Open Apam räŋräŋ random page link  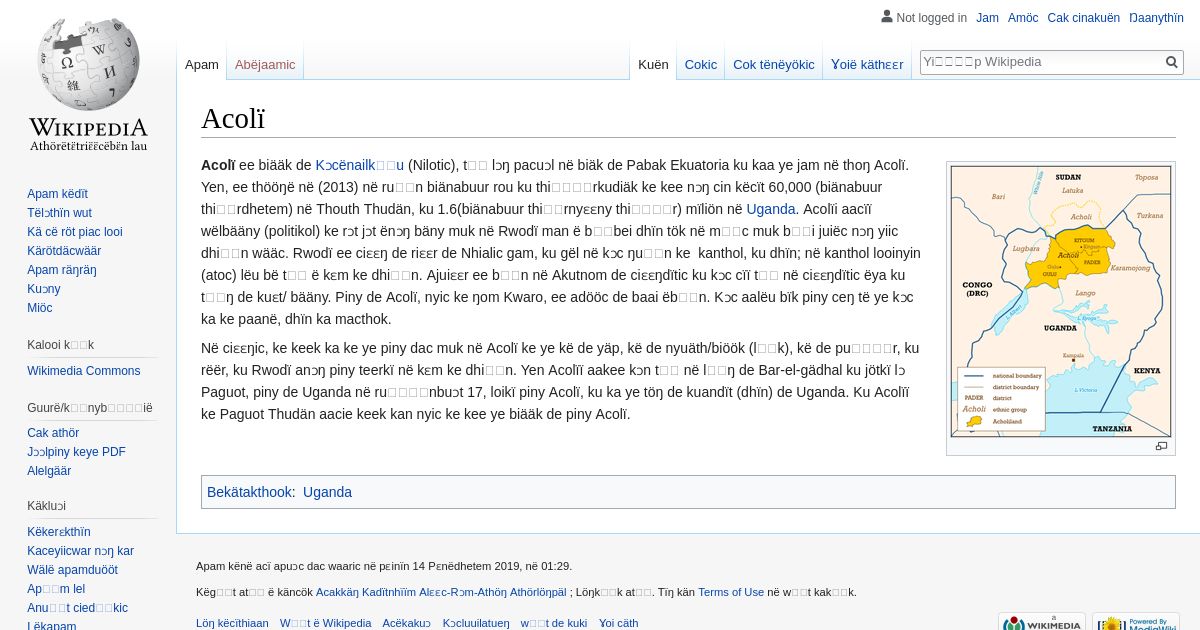tap(62, 270)
